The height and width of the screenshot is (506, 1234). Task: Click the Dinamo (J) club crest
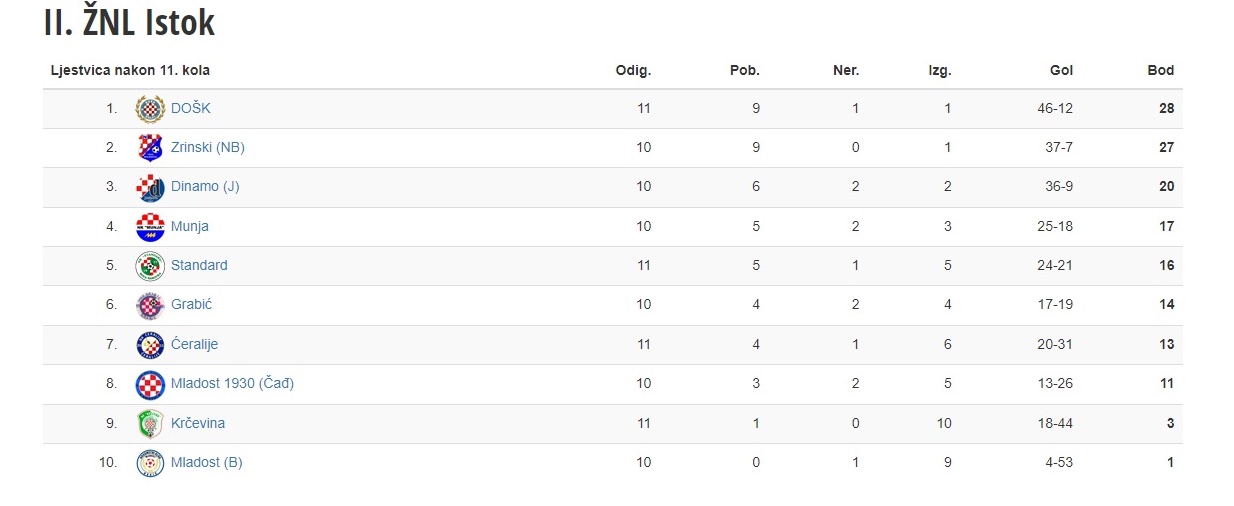(150, 187)
